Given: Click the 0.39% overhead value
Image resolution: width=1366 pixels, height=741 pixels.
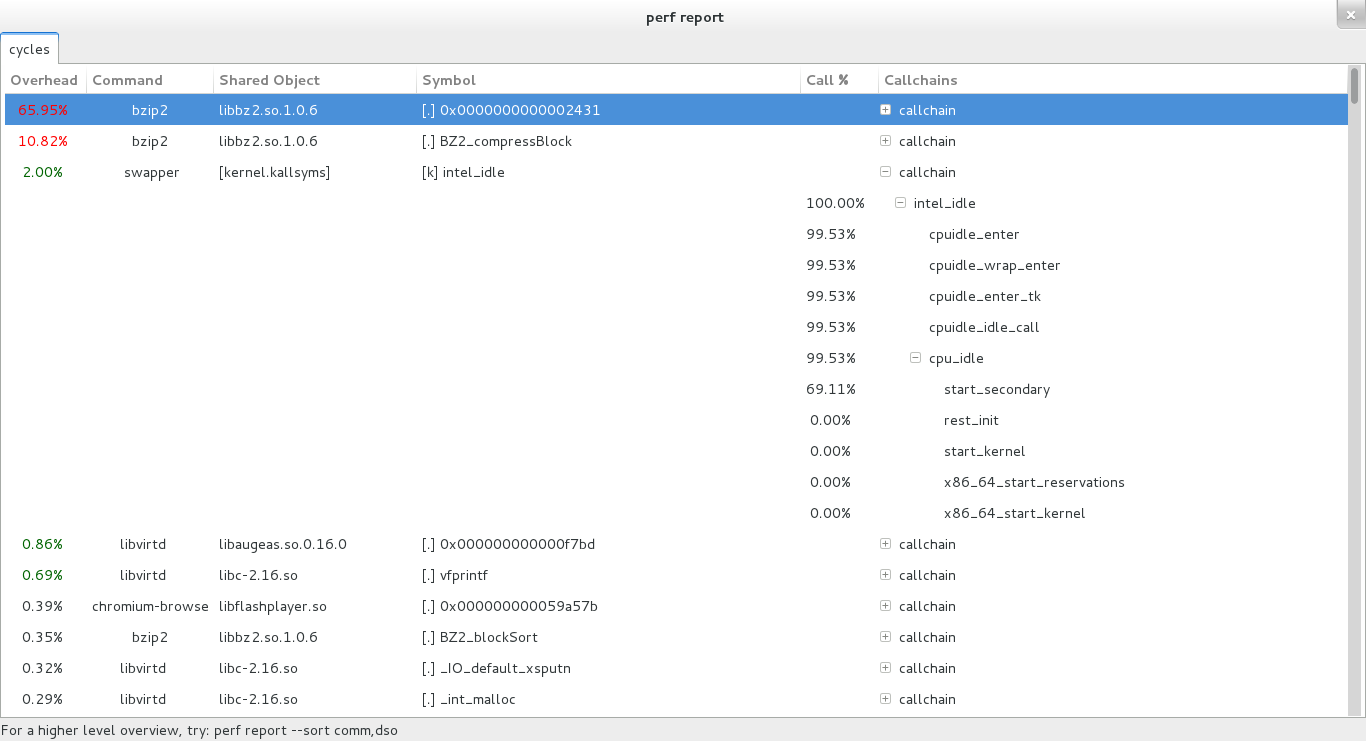Looking at the screenshot, I should coord(43,606).
